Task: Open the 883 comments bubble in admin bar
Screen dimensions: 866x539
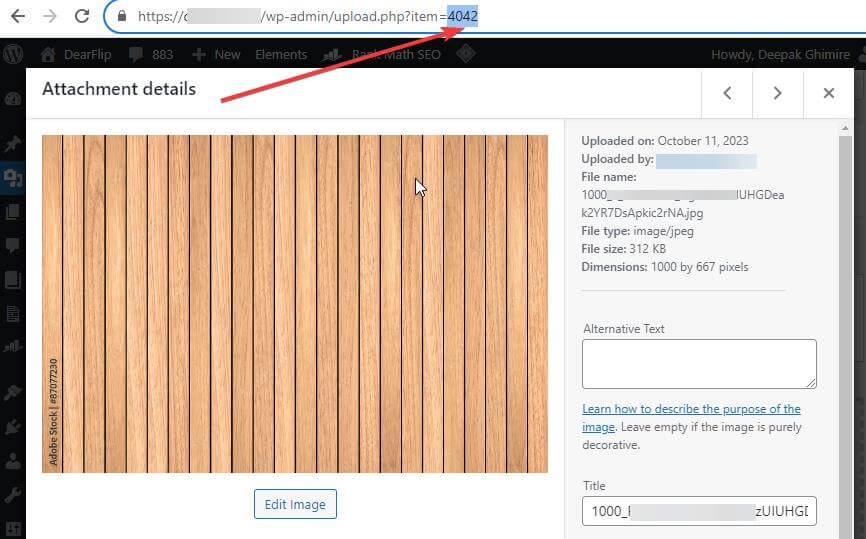Action: [149, 54]
